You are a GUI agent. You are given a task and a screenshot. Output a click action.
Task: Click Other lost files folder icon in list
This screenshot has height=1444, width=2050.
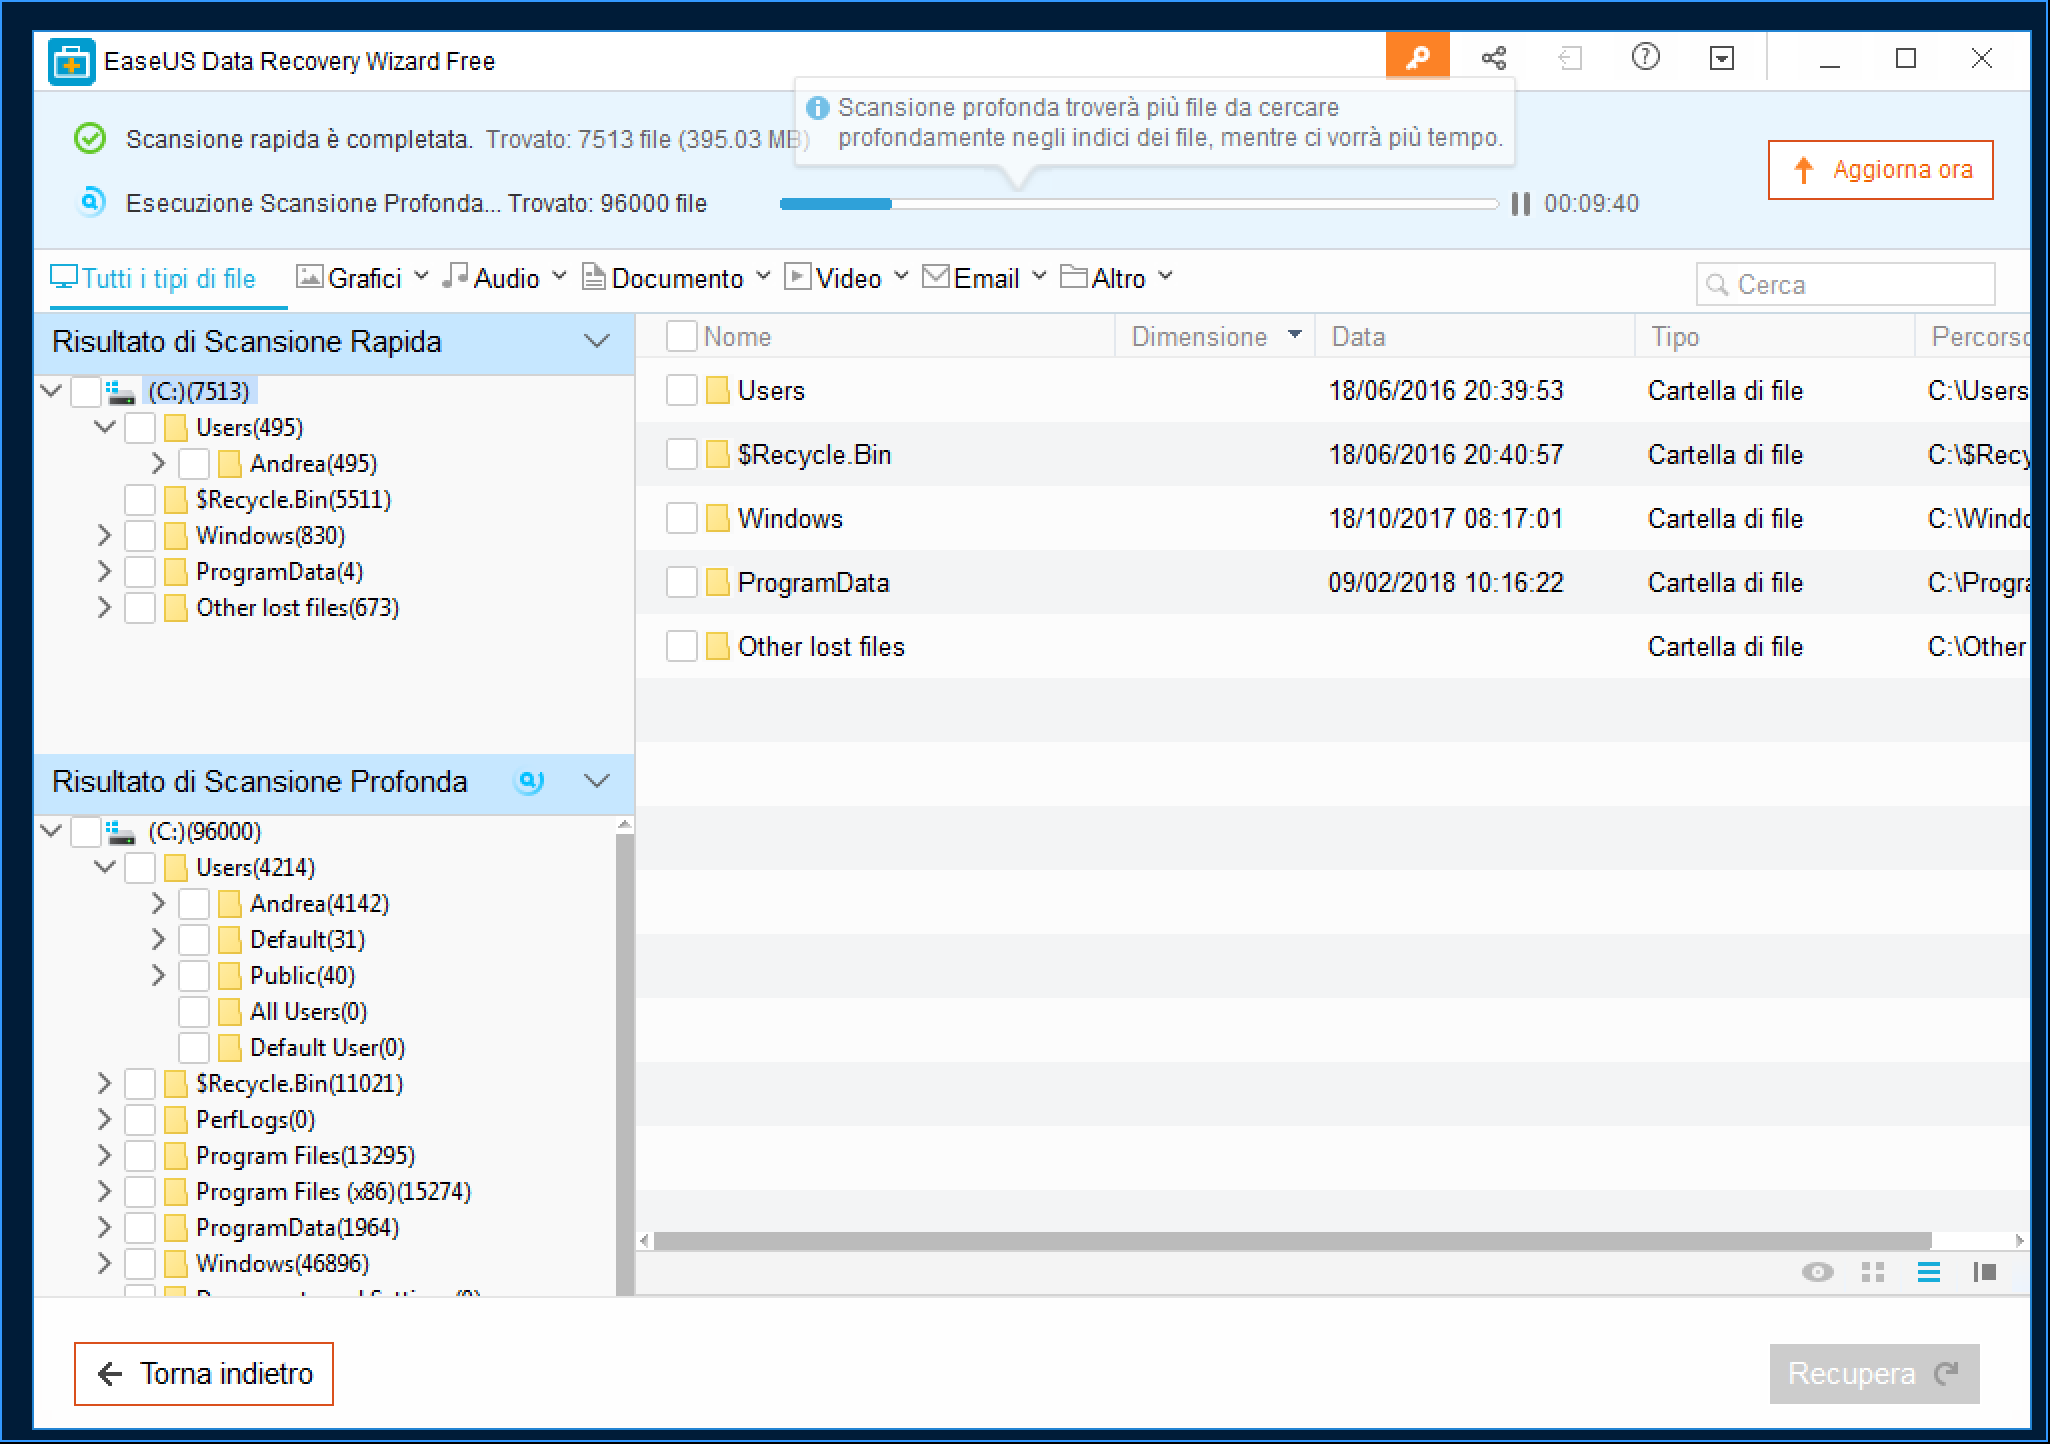717,647
